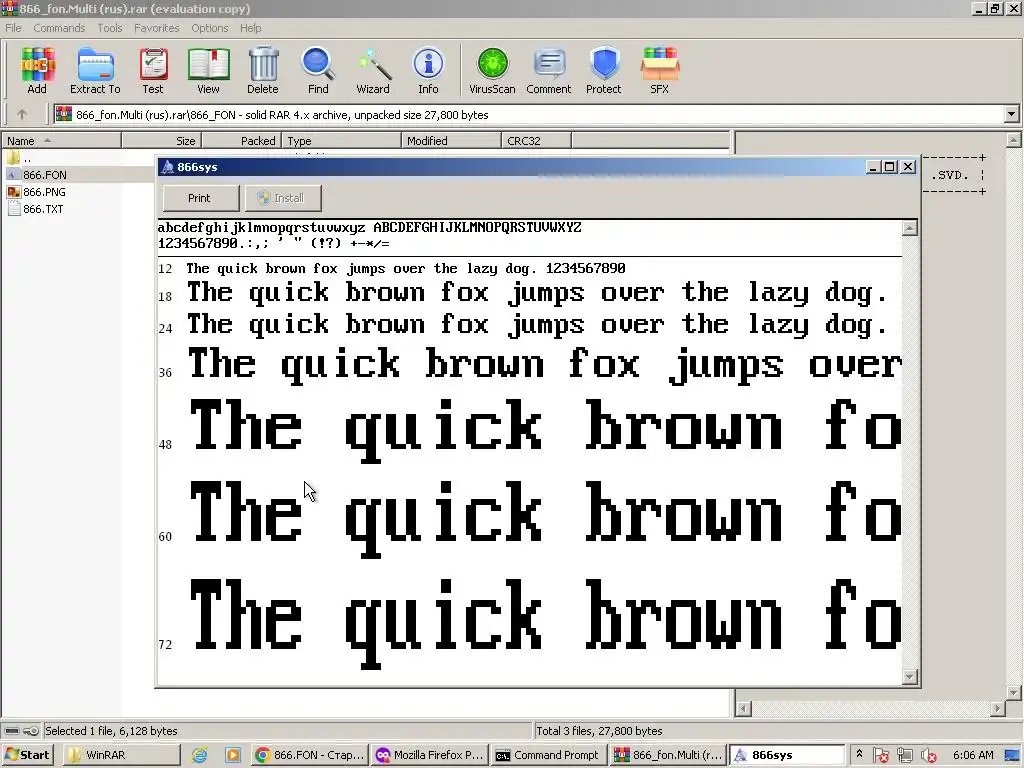
Task: Select the 866.FON file
Action: tap(37, 175)
